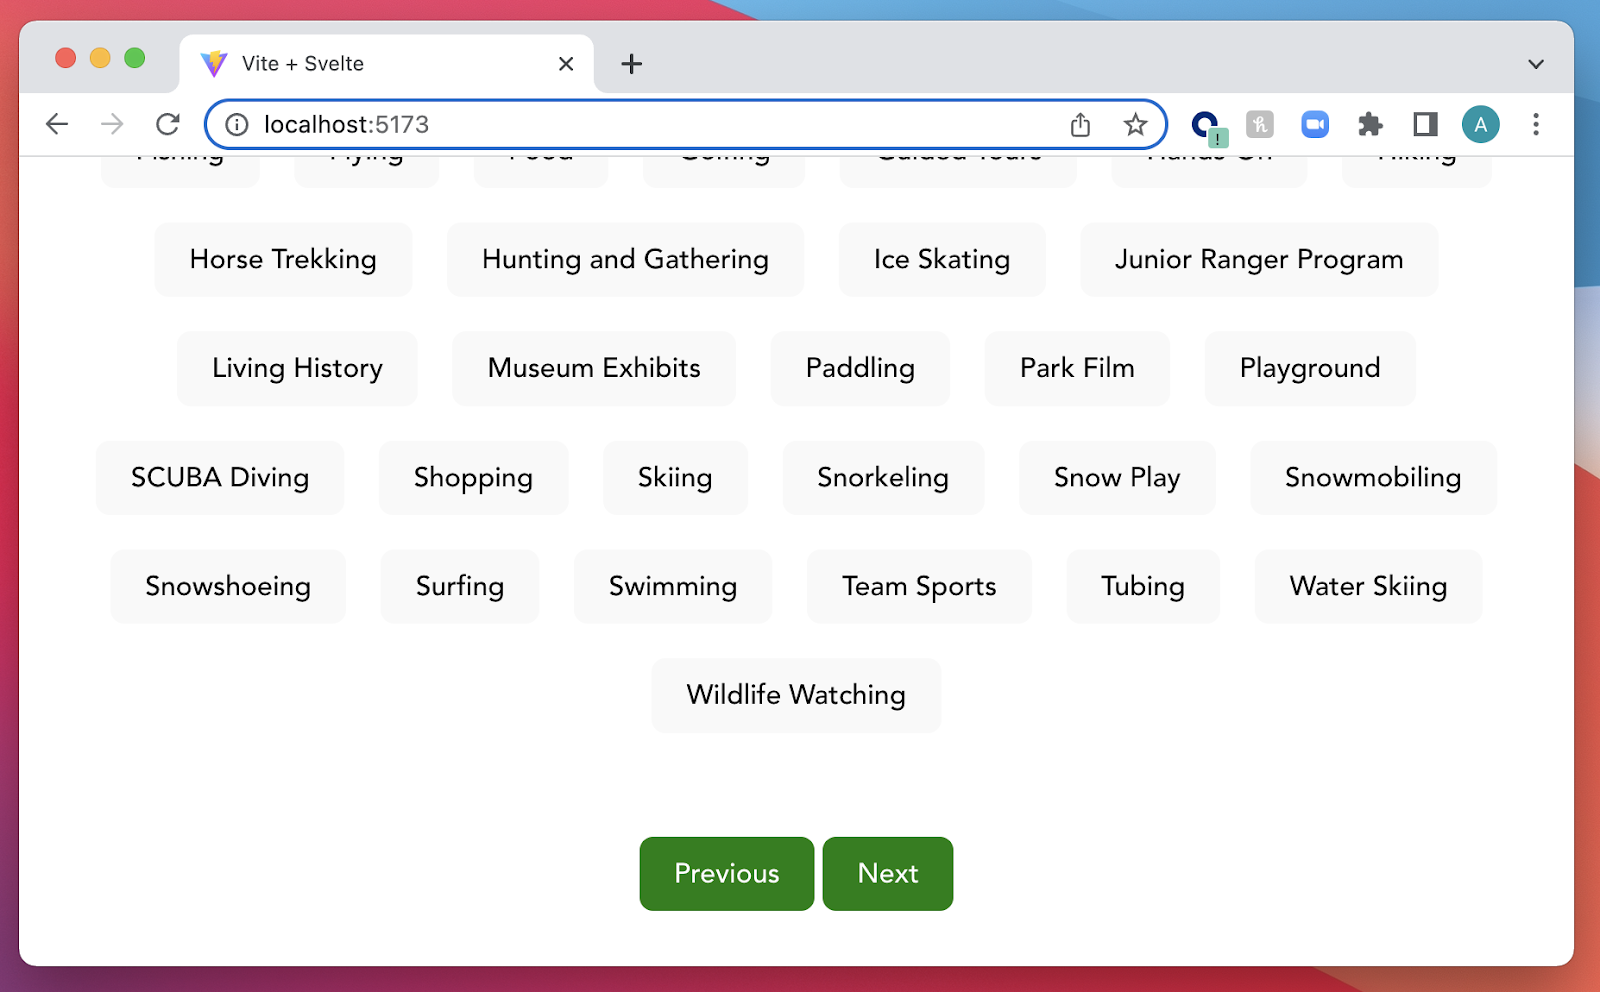Toggle the Wildlife Watching activity
This screenshot has height=992, width=1600.
coord(796,695)
